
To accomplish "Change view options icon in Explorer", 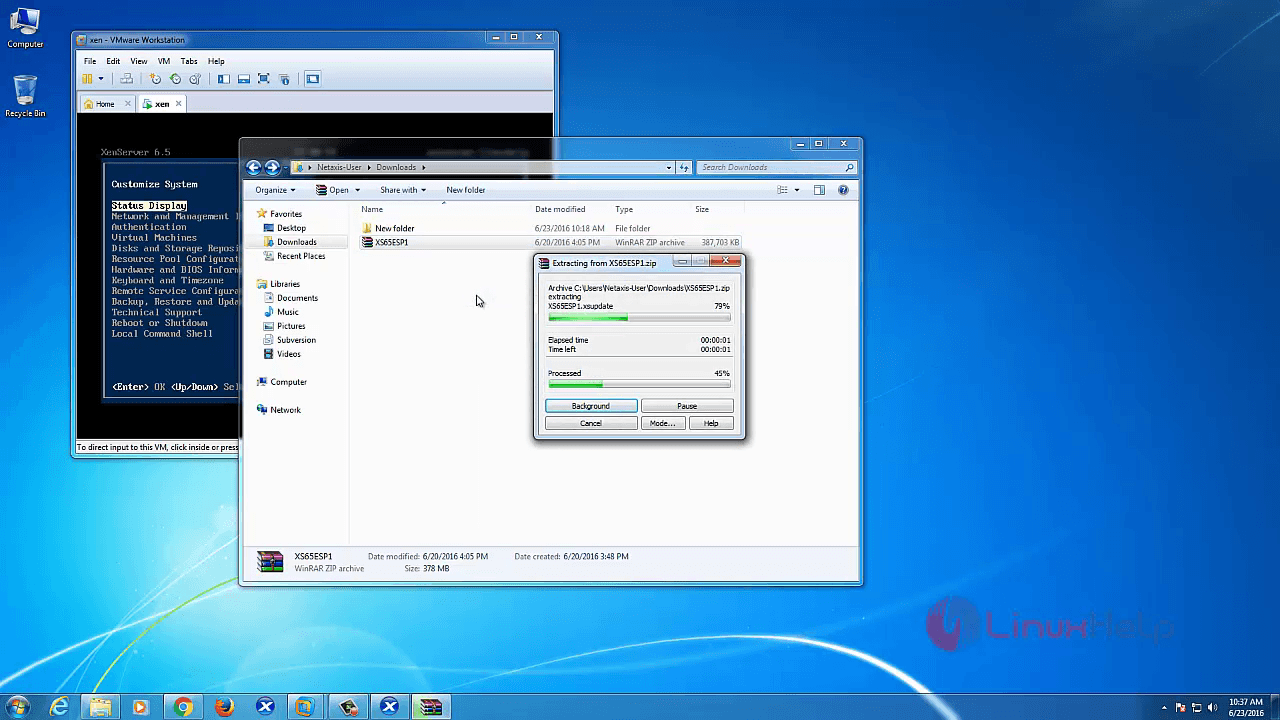I will [x=783, y=190].
